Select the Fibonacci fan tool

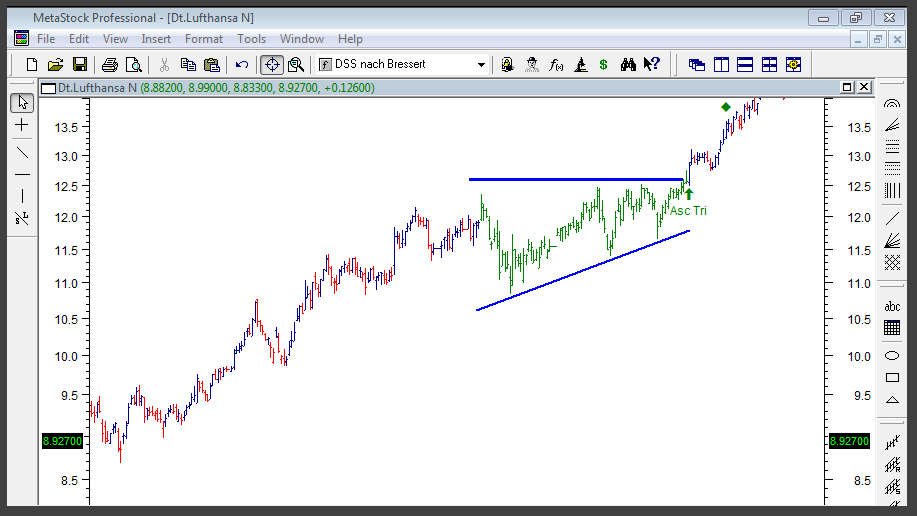point(892,125)
